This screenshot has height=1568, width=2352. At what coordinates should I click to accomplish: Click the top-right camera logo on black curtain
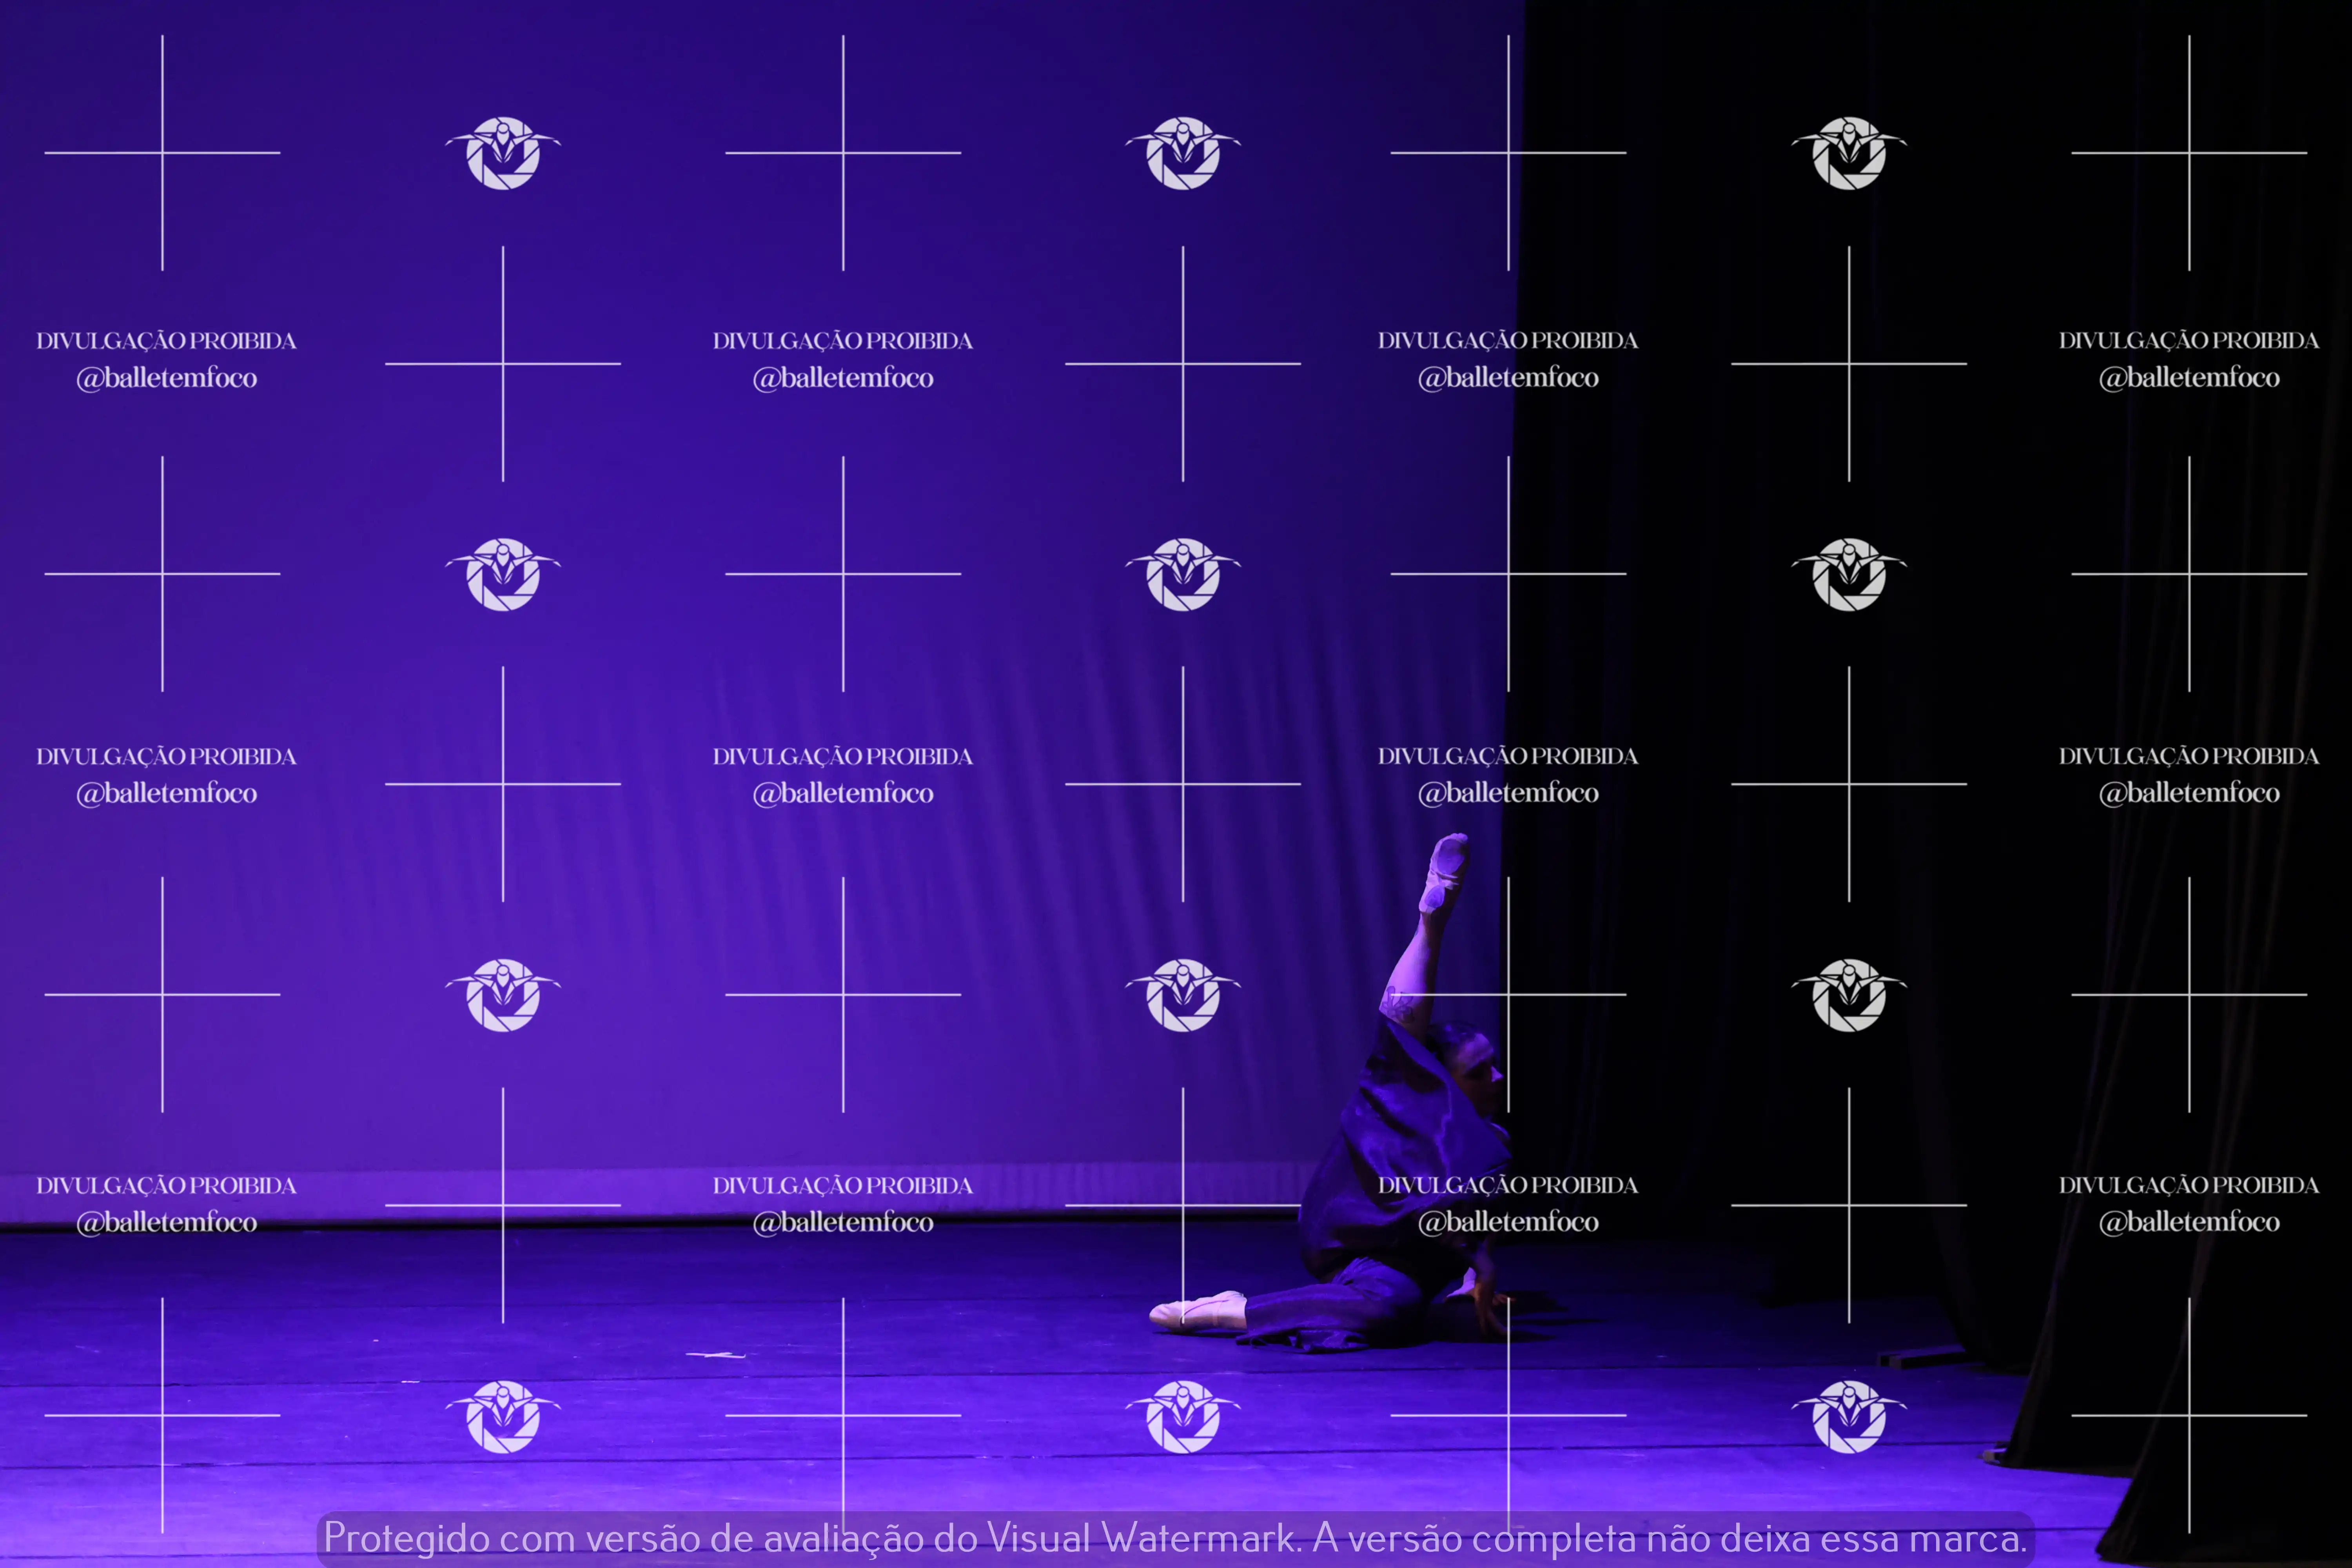pos(1849,153)
